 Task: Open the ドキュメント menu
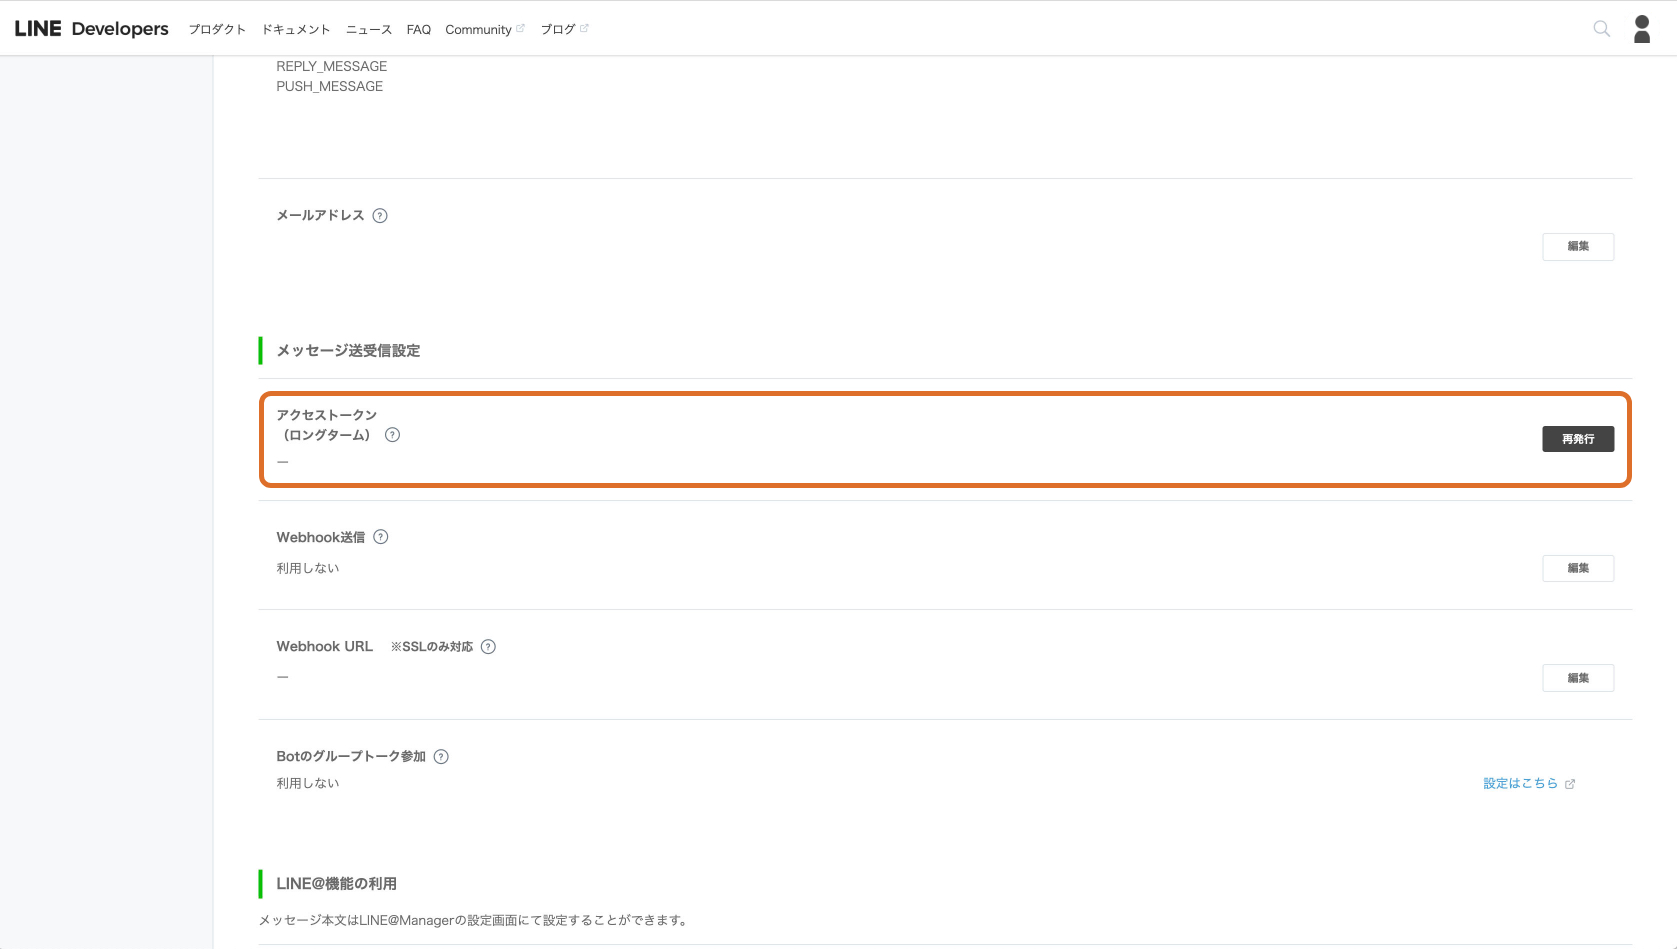[x=296, y=30]
